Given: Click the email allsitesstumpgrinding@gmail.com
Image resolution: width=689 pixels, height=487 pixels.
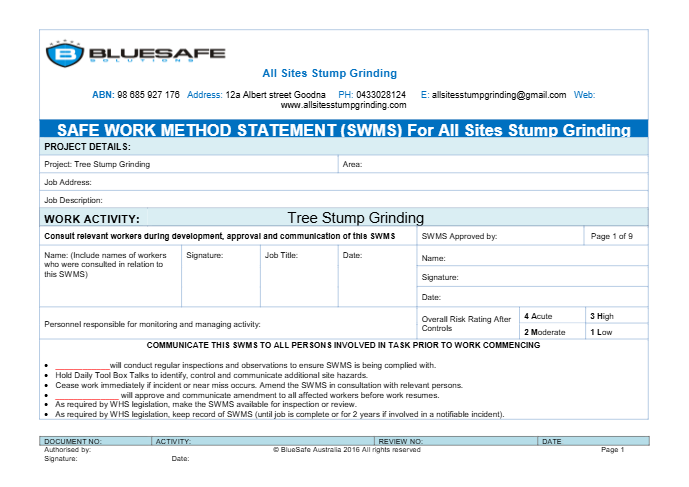Looking at the screenshot, I should coord(499,94).
